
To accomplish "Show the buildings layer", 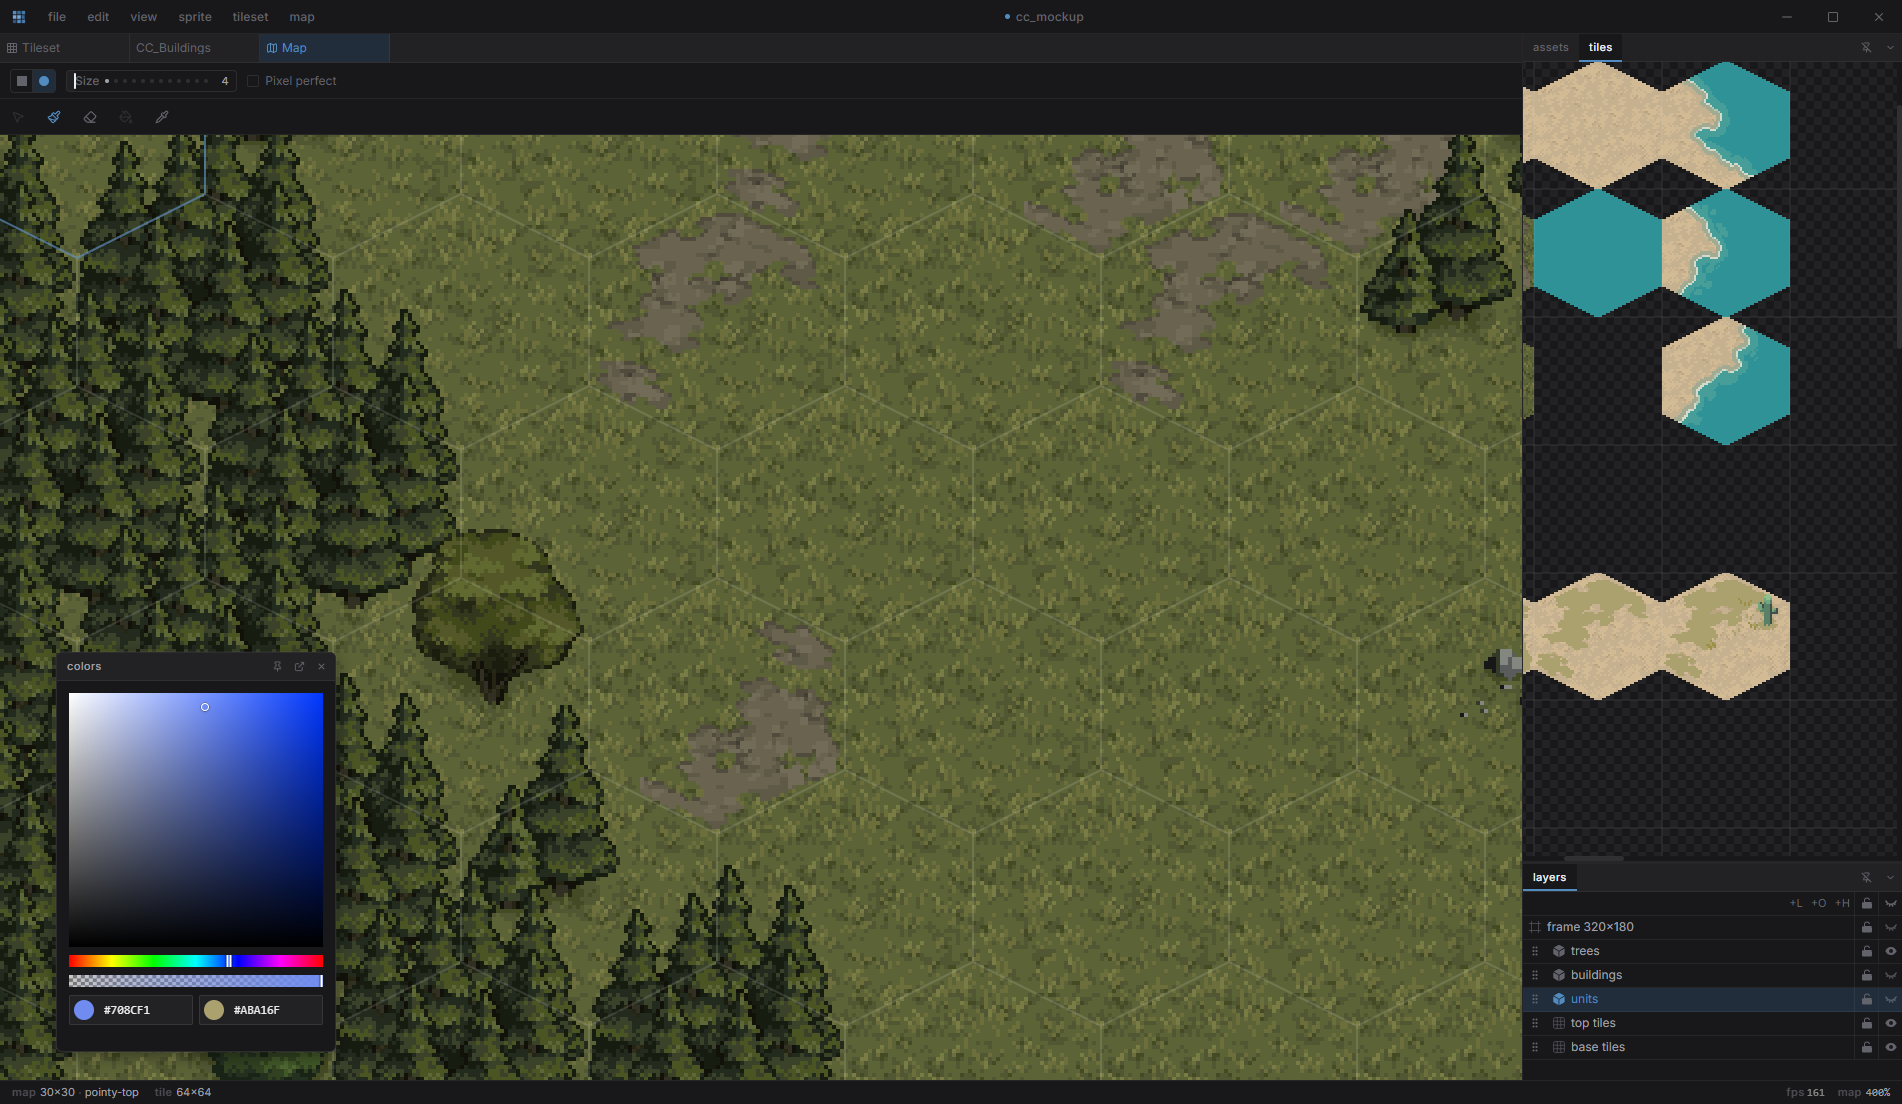I will 1890,975.
